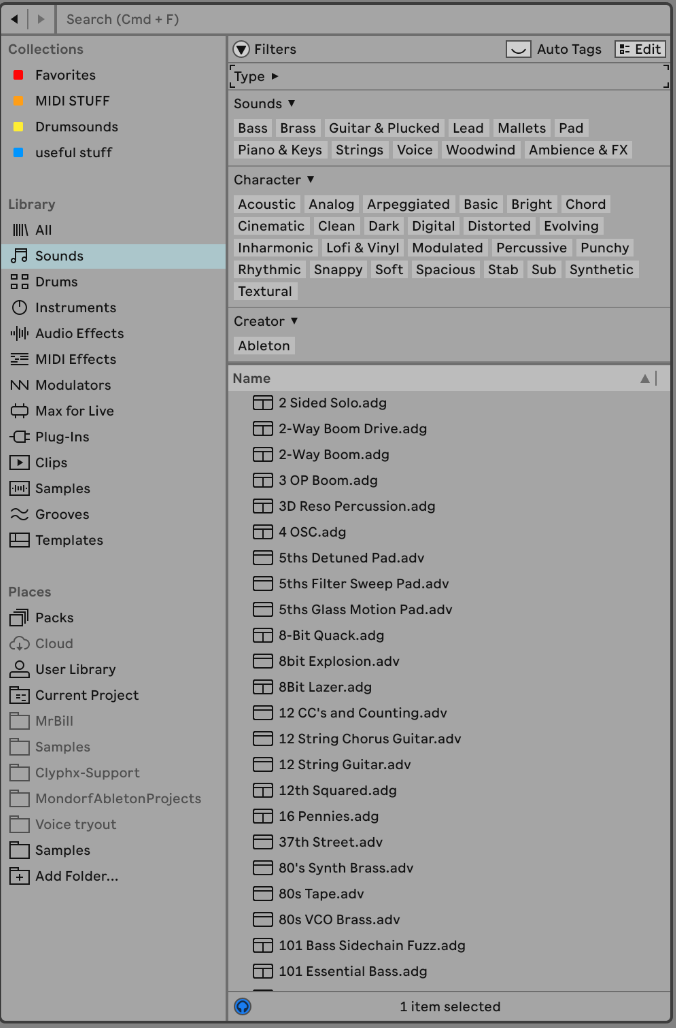This screenshot has width=676, height=1028.
Task: Click the Auto Tags button
Action: tap(555, 49)
